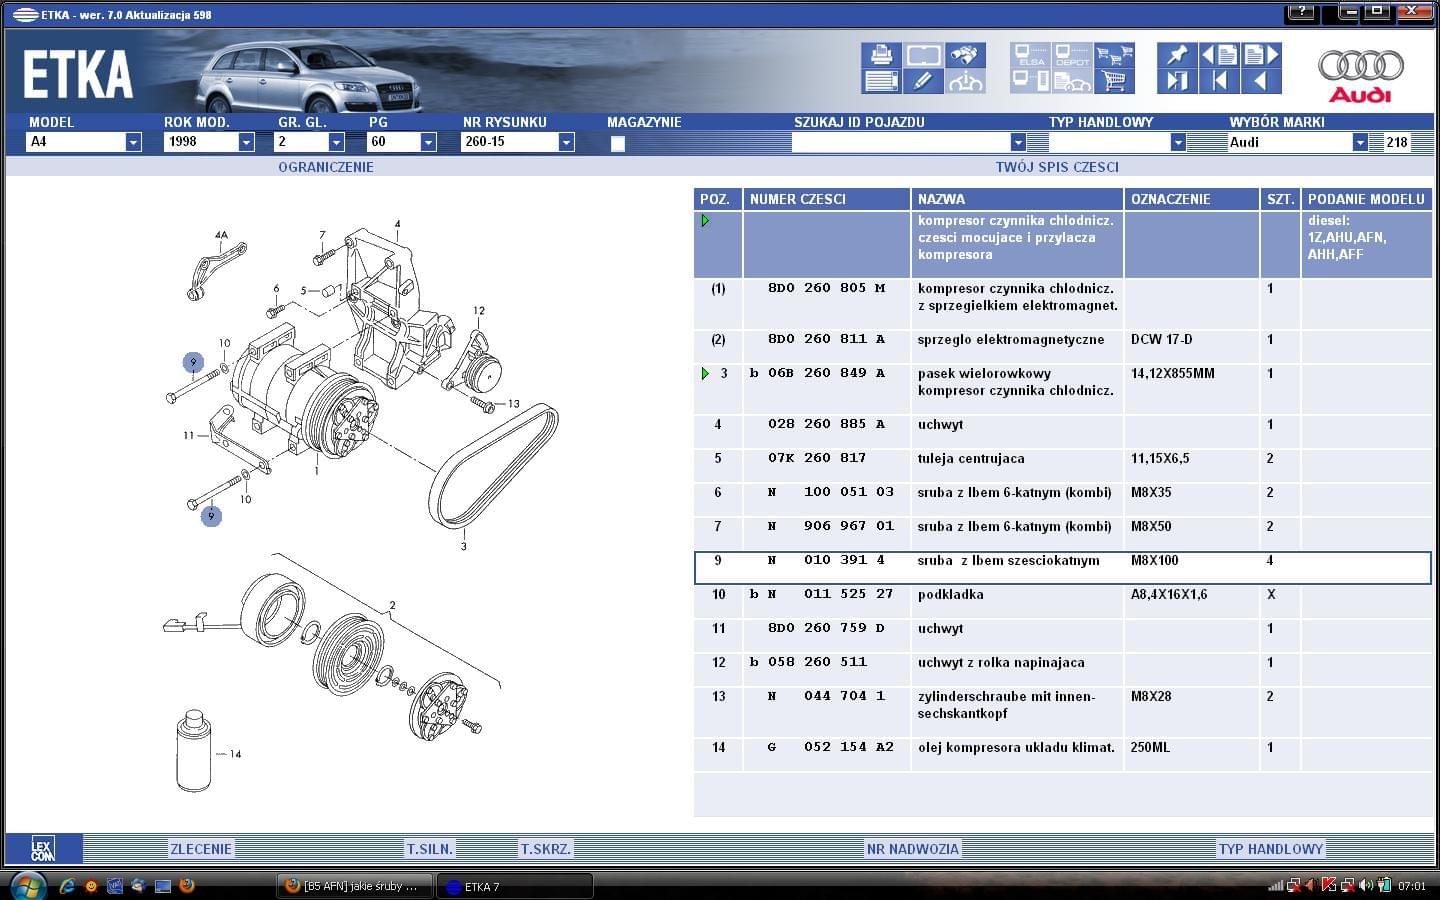This screenshot has width=1440, height=900.
Task: Click the pencil edit icon
Action: click(x=923, y=81)
